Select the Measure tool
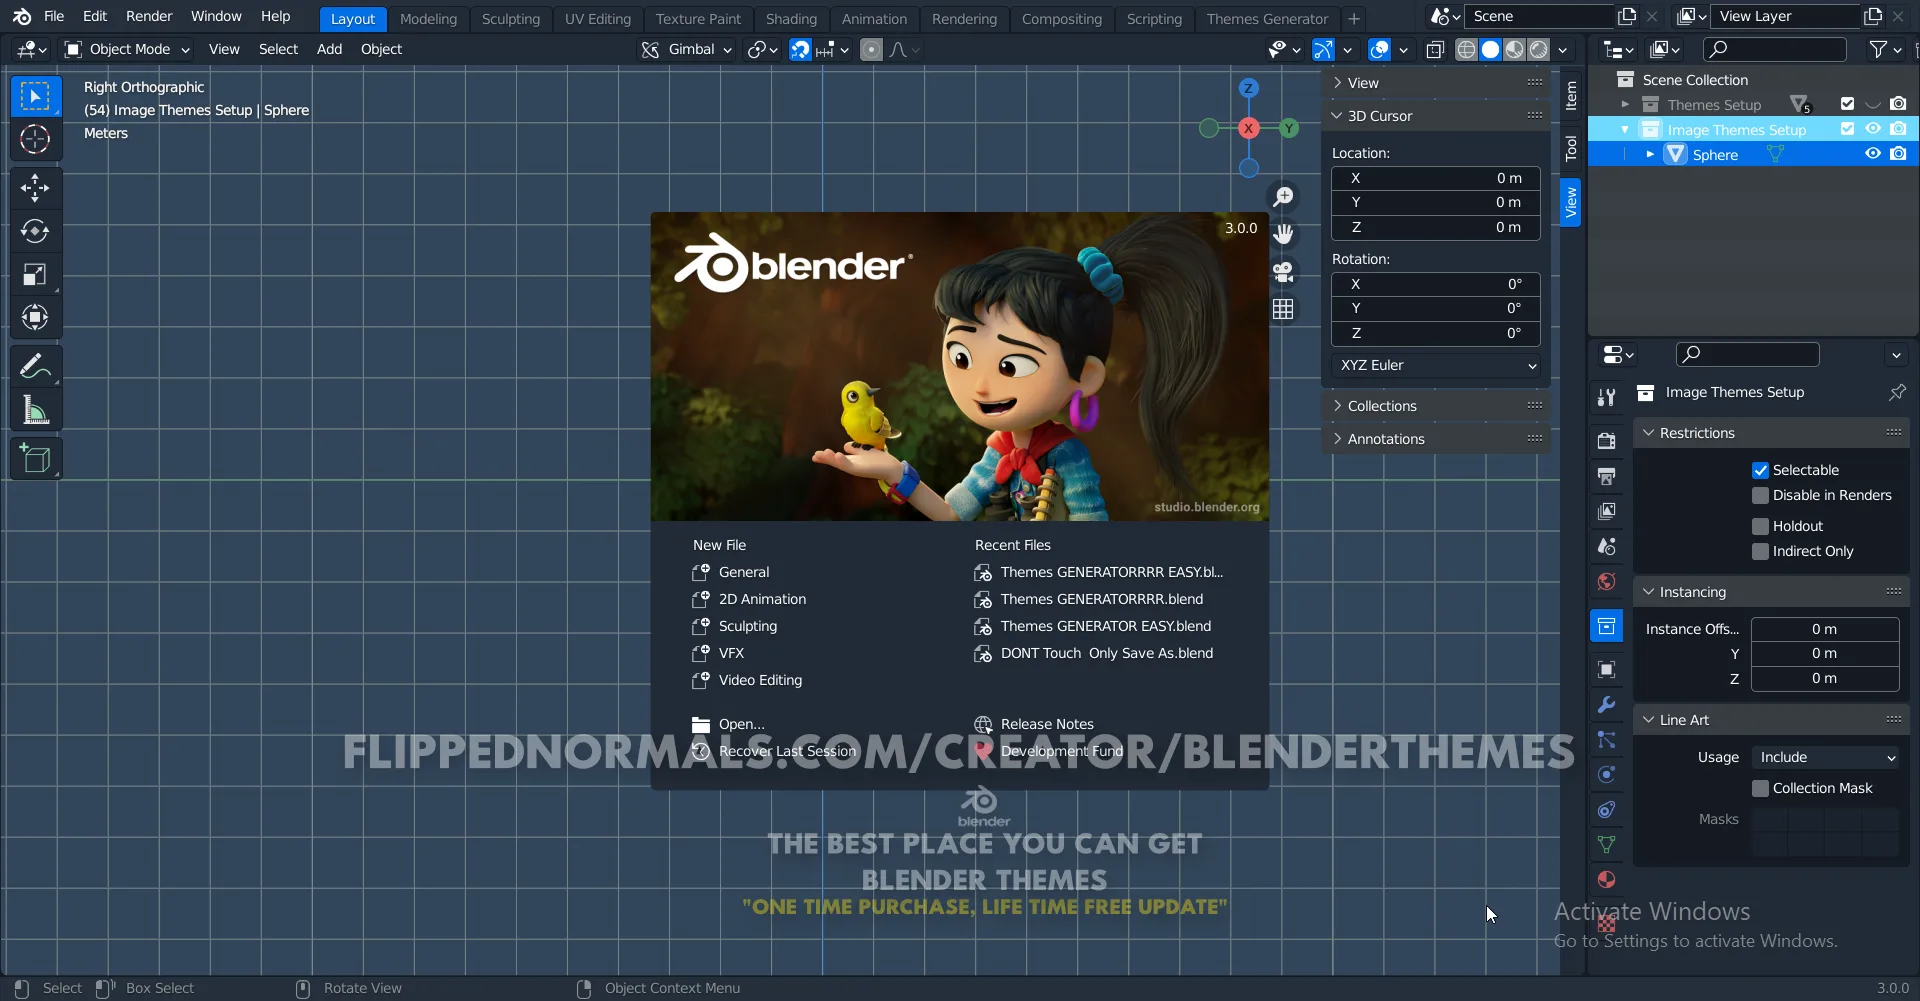Screen dimensions: 1920x1001 click(x=35, y=410)
